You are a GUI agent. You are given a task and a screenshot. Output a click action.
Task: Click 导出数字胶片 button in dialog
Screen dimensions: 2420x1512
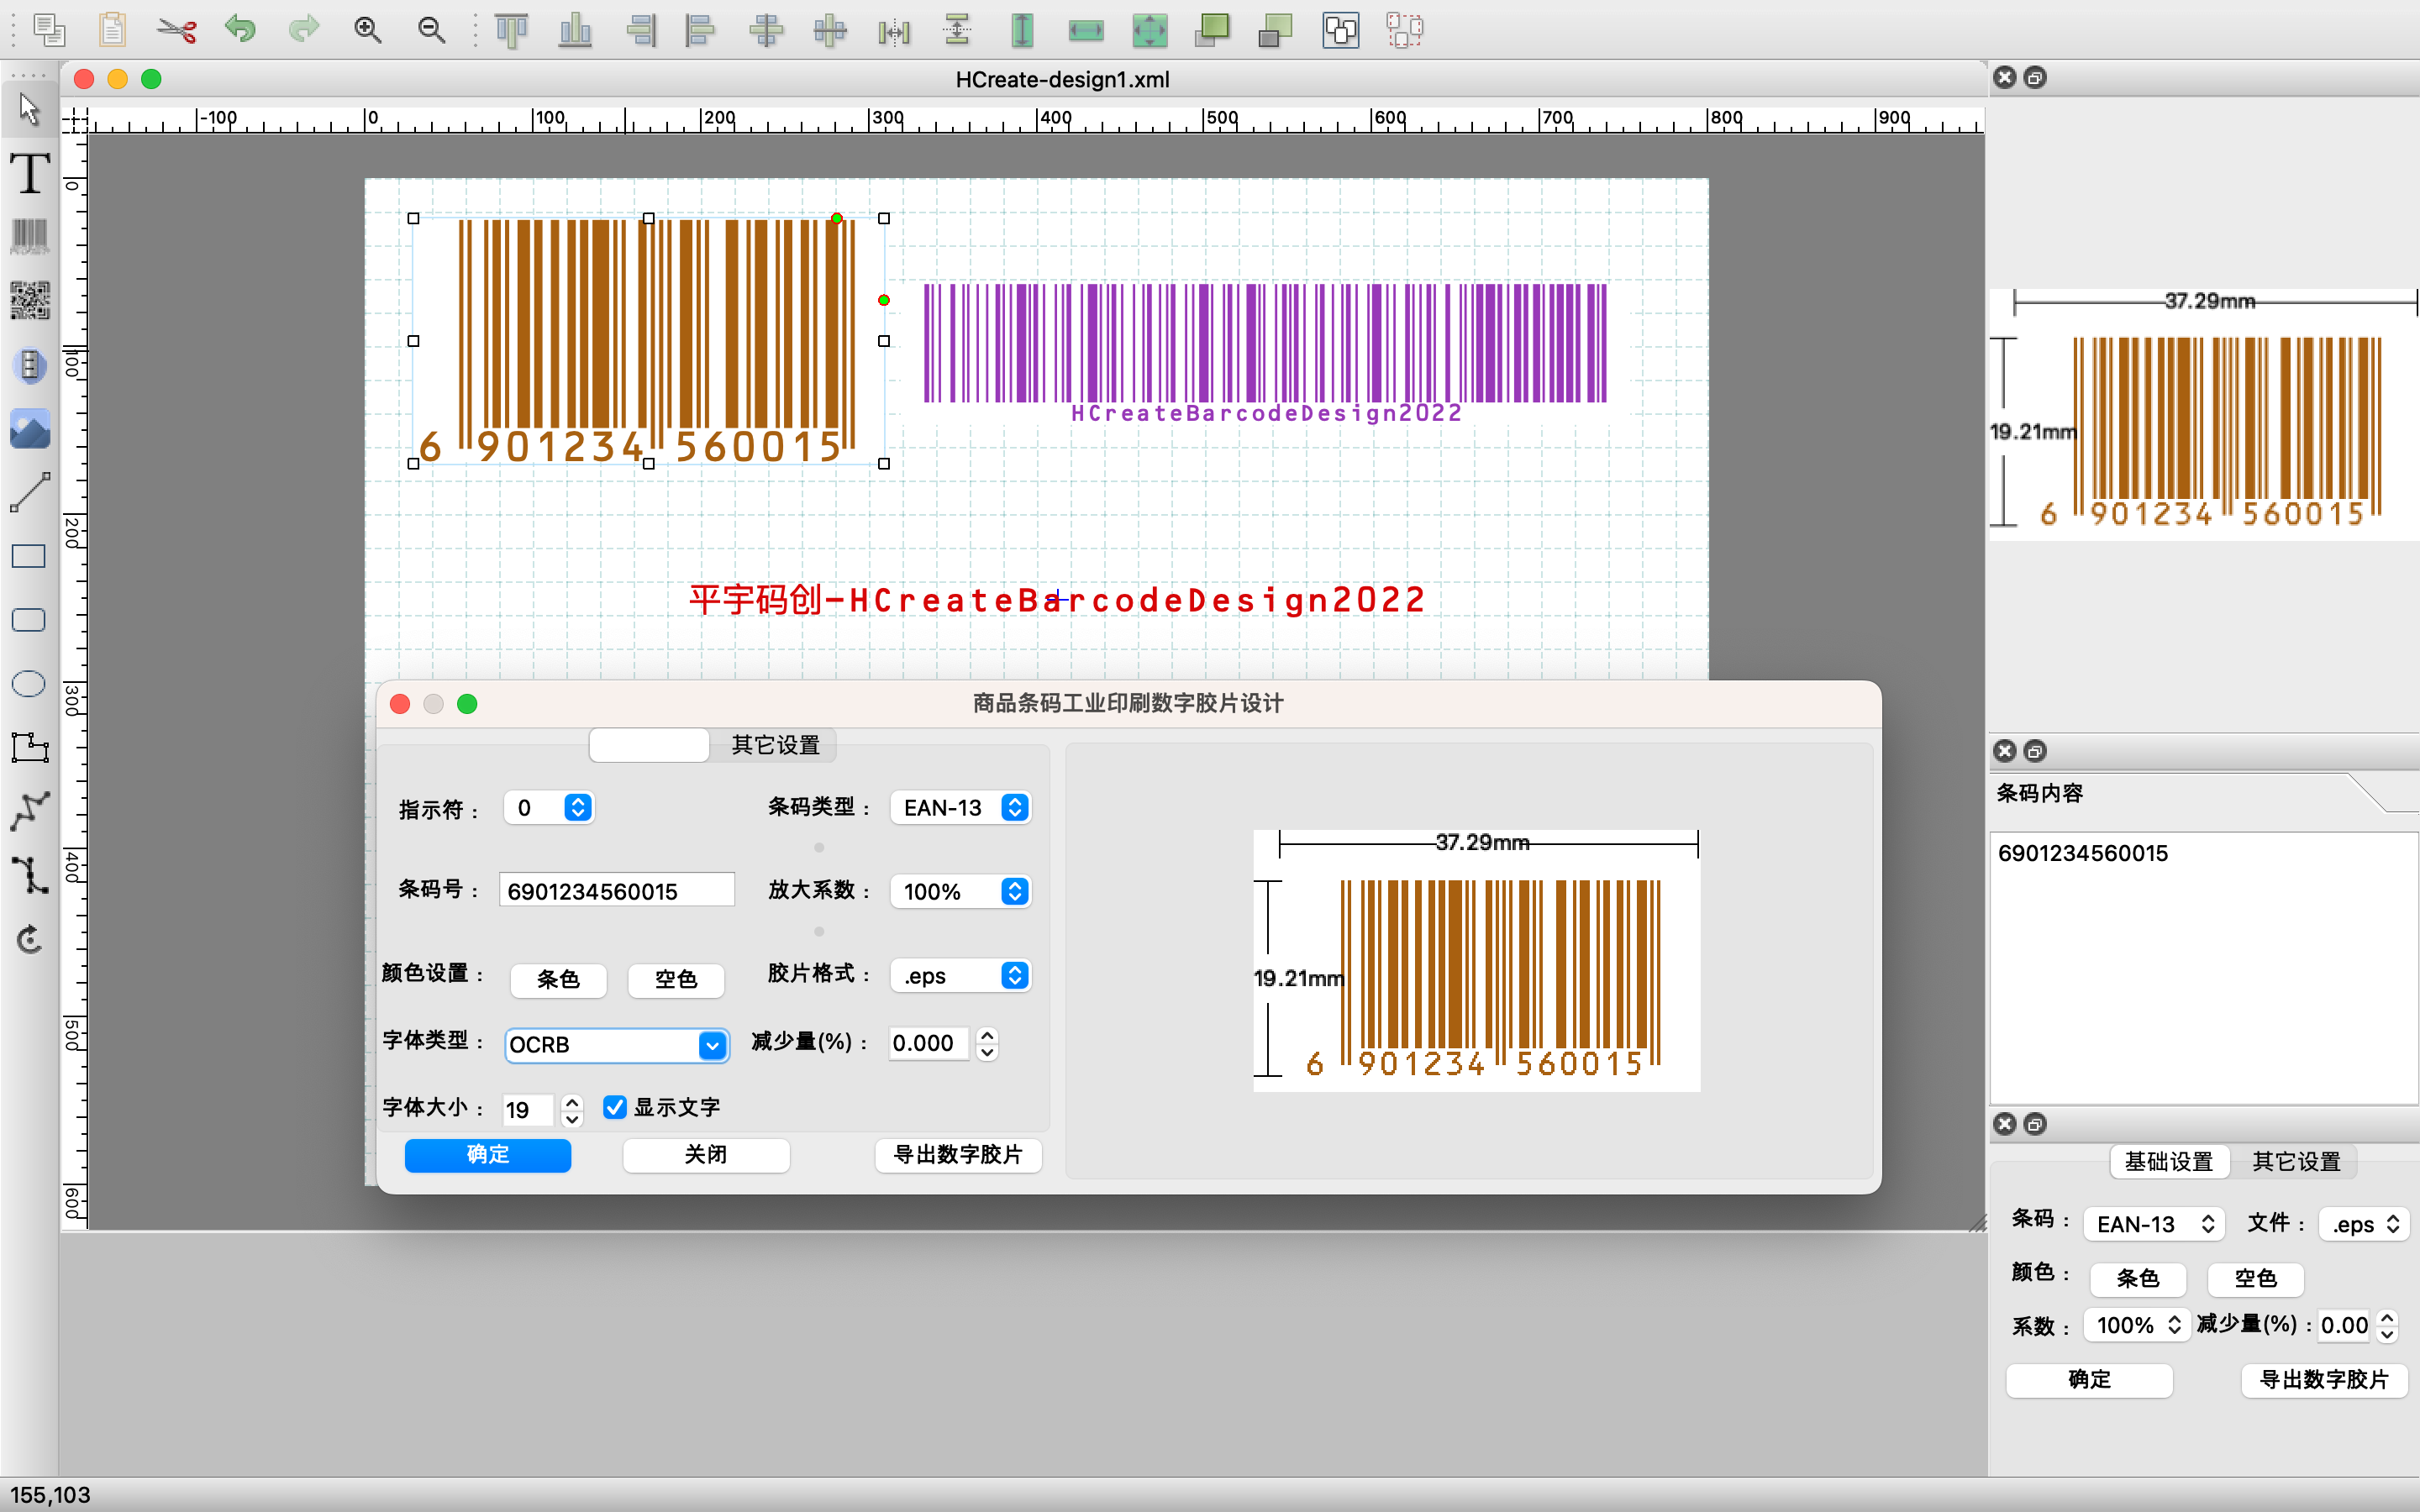coord(957,1155)
